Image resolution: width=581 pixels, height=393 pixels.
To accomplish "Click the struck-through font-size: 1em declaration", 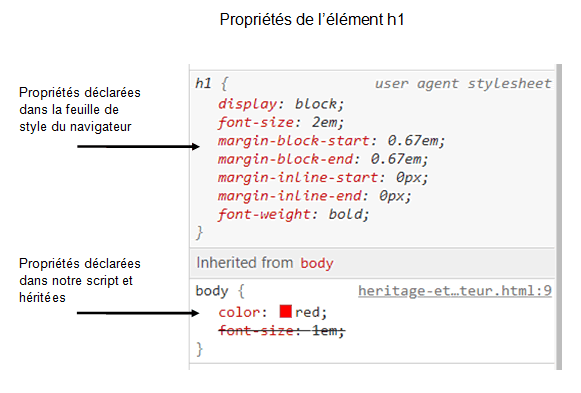I will coord(282,330).
